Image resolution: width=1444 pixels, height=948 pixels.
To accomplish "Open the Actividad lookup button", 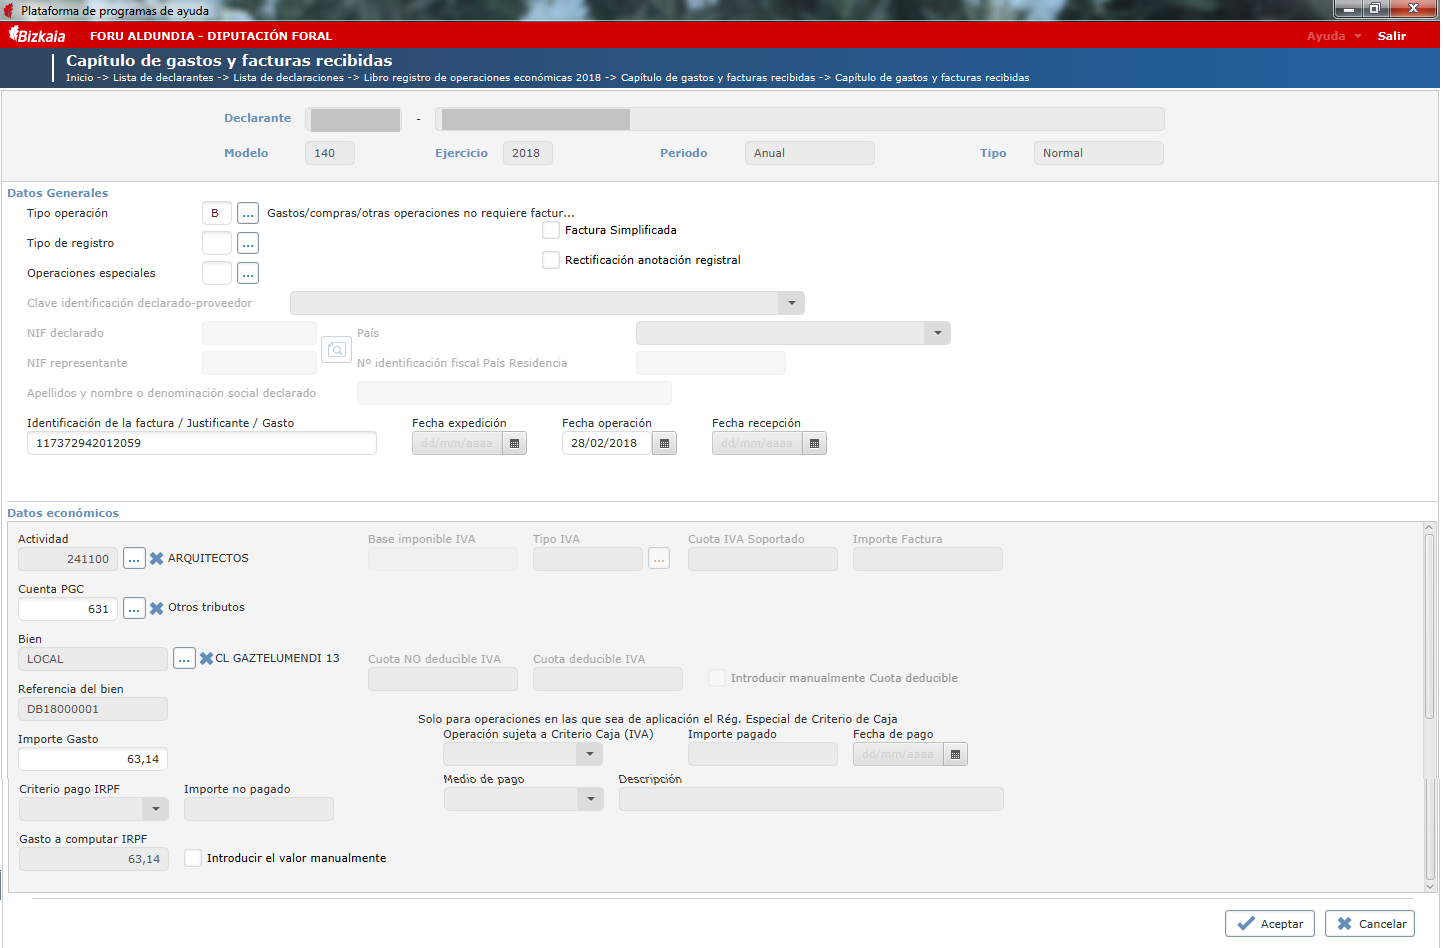I will click(134, 559).
